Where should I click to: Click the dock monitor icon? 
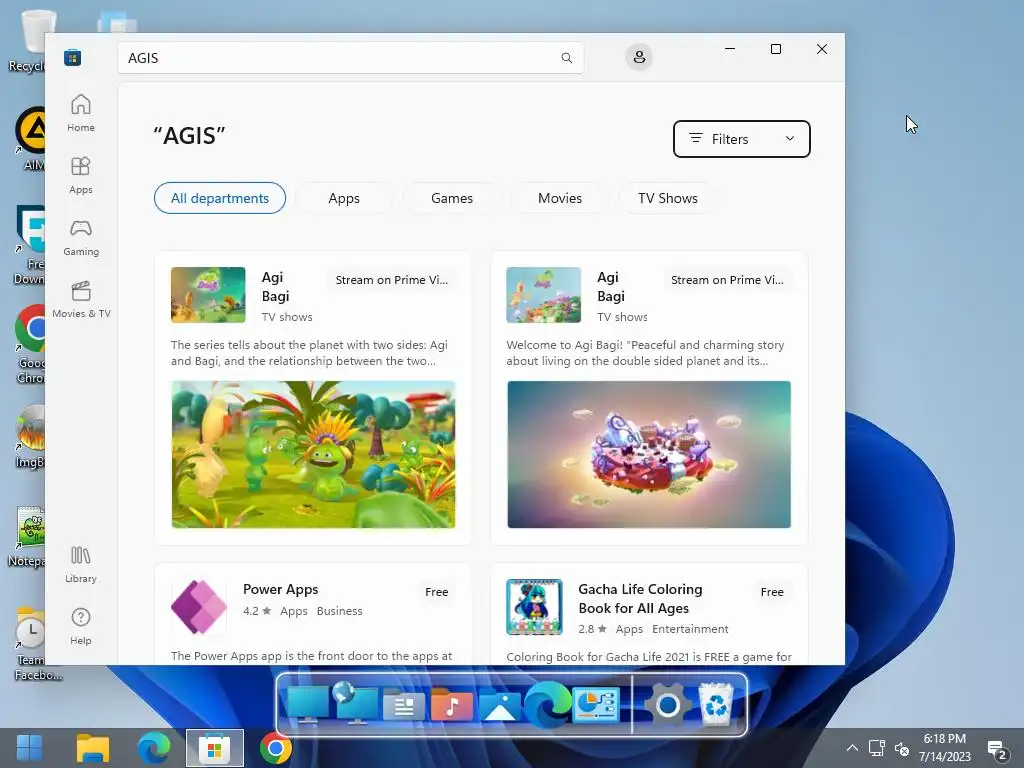[307, 705]
